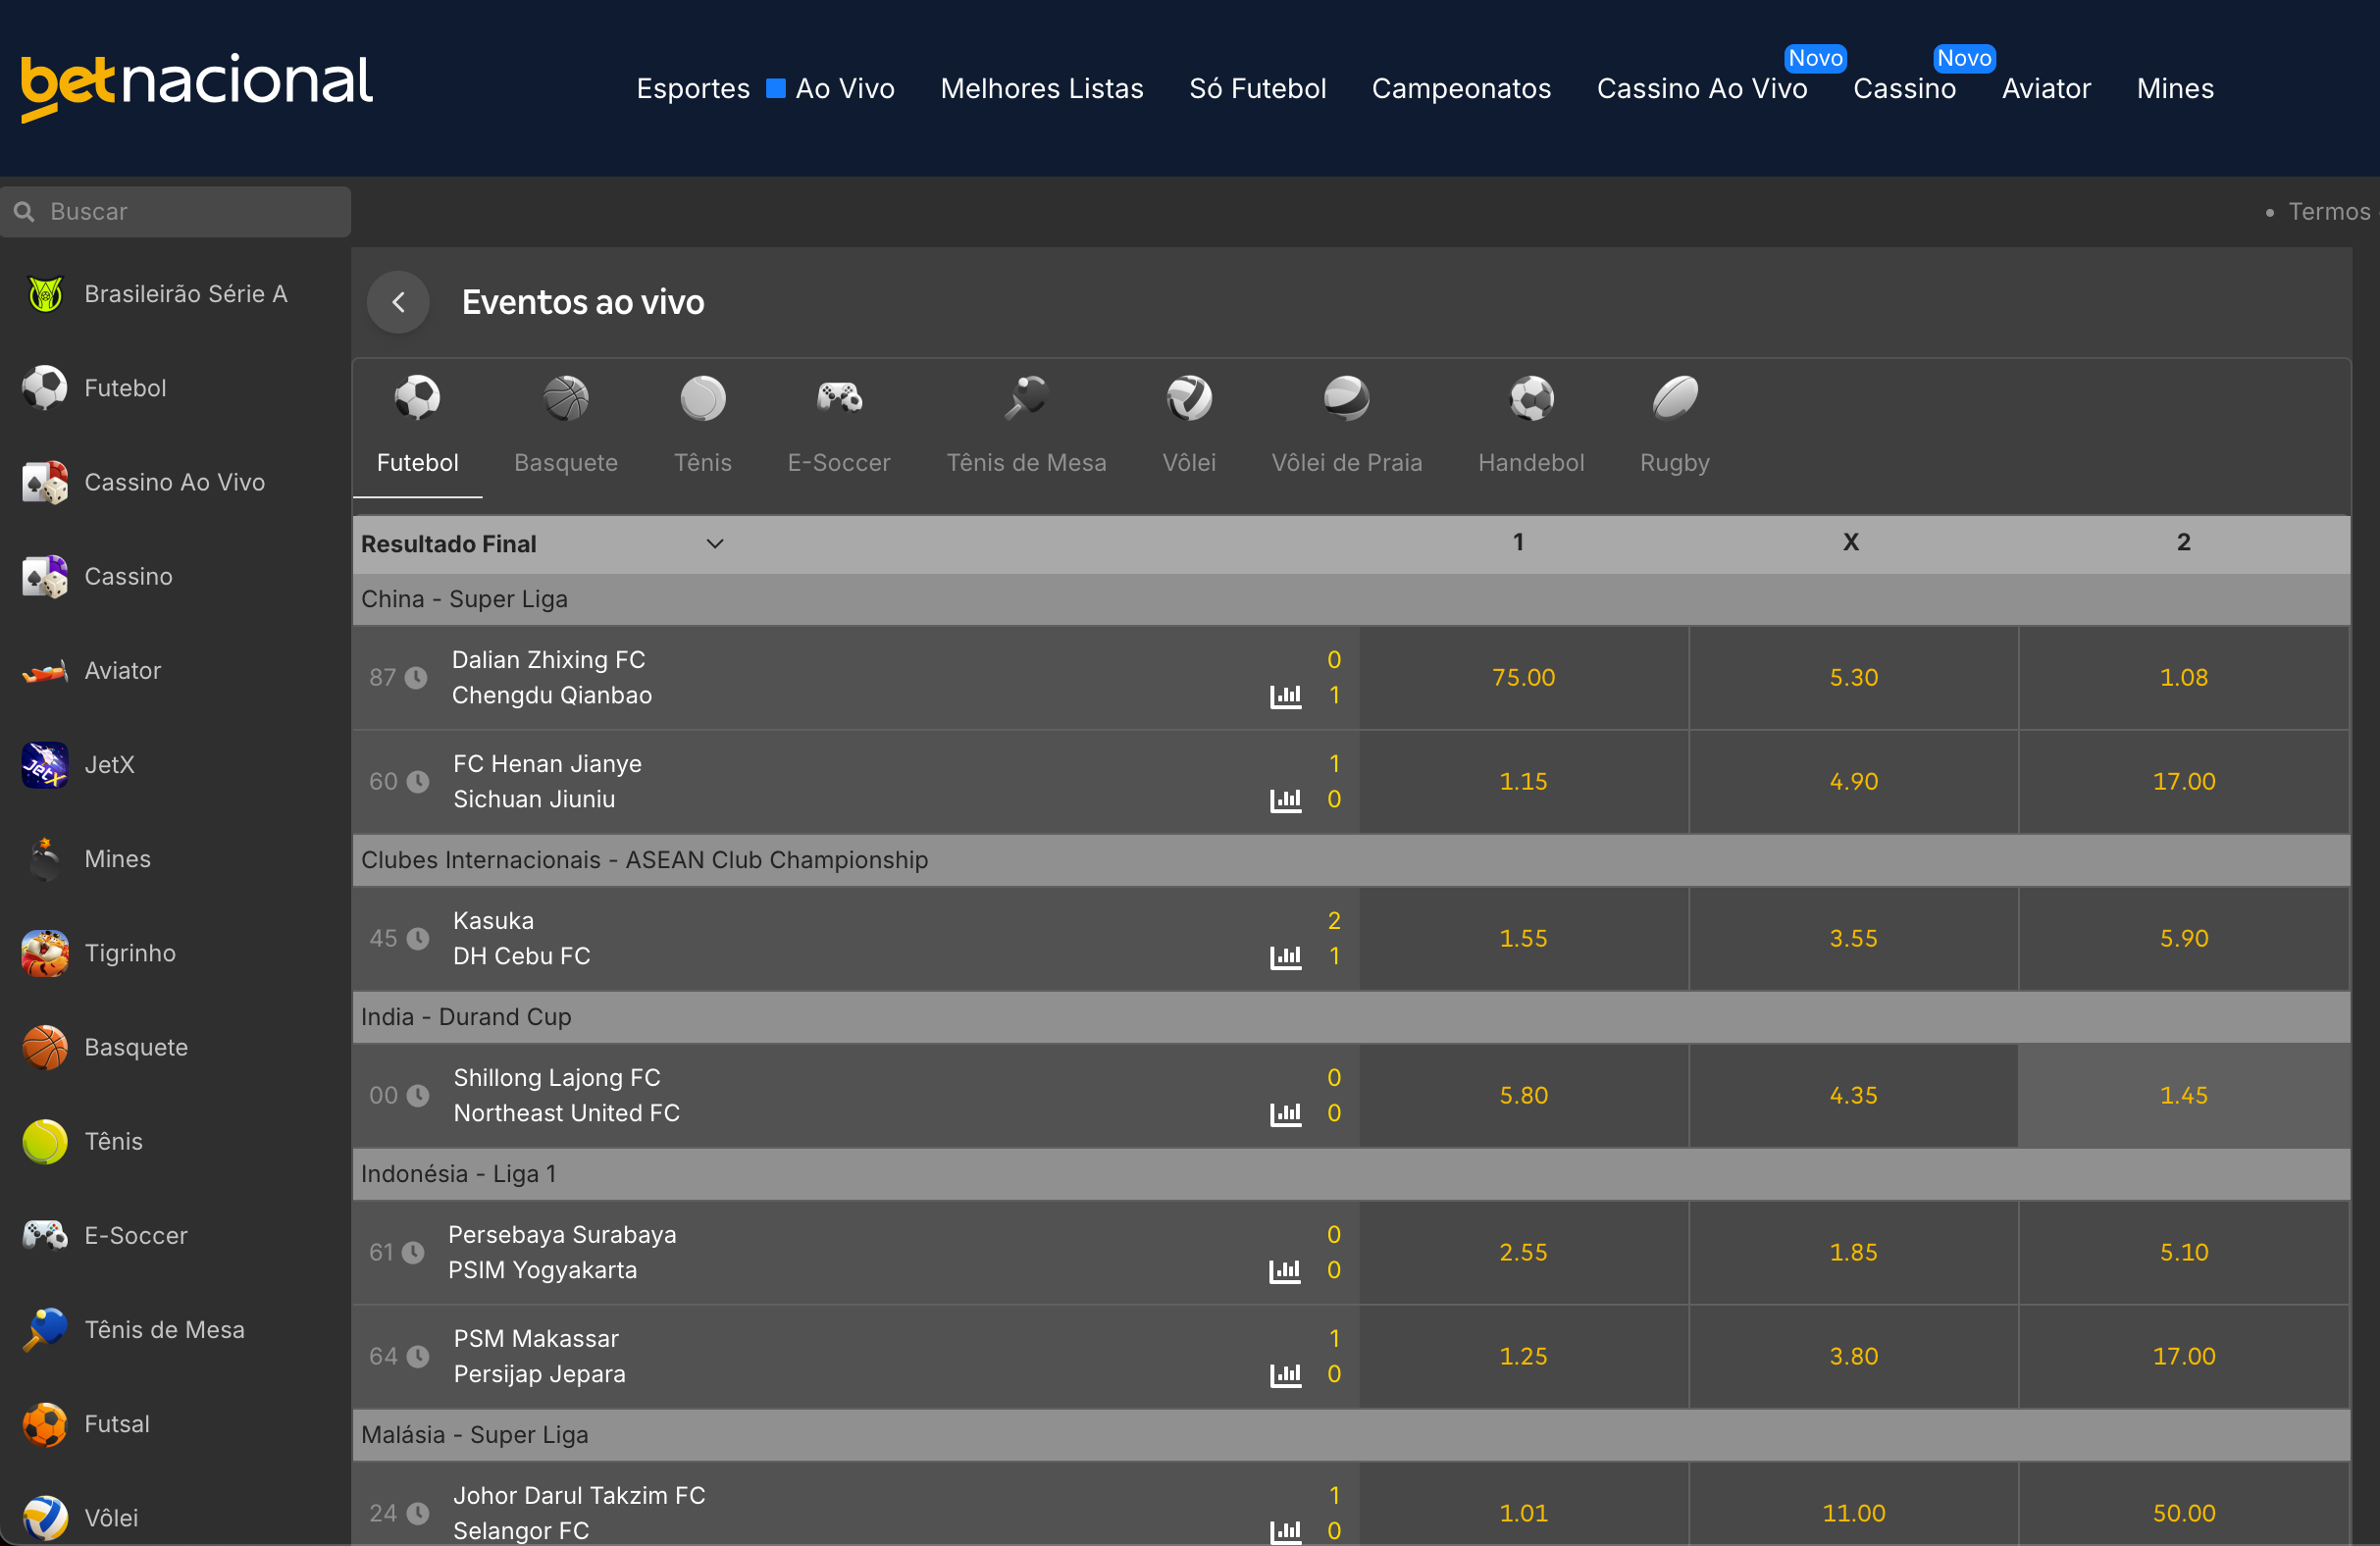Pick draw odds 1.85 for Persebaya match

pyautogui.click(x=1853, y=1251)
